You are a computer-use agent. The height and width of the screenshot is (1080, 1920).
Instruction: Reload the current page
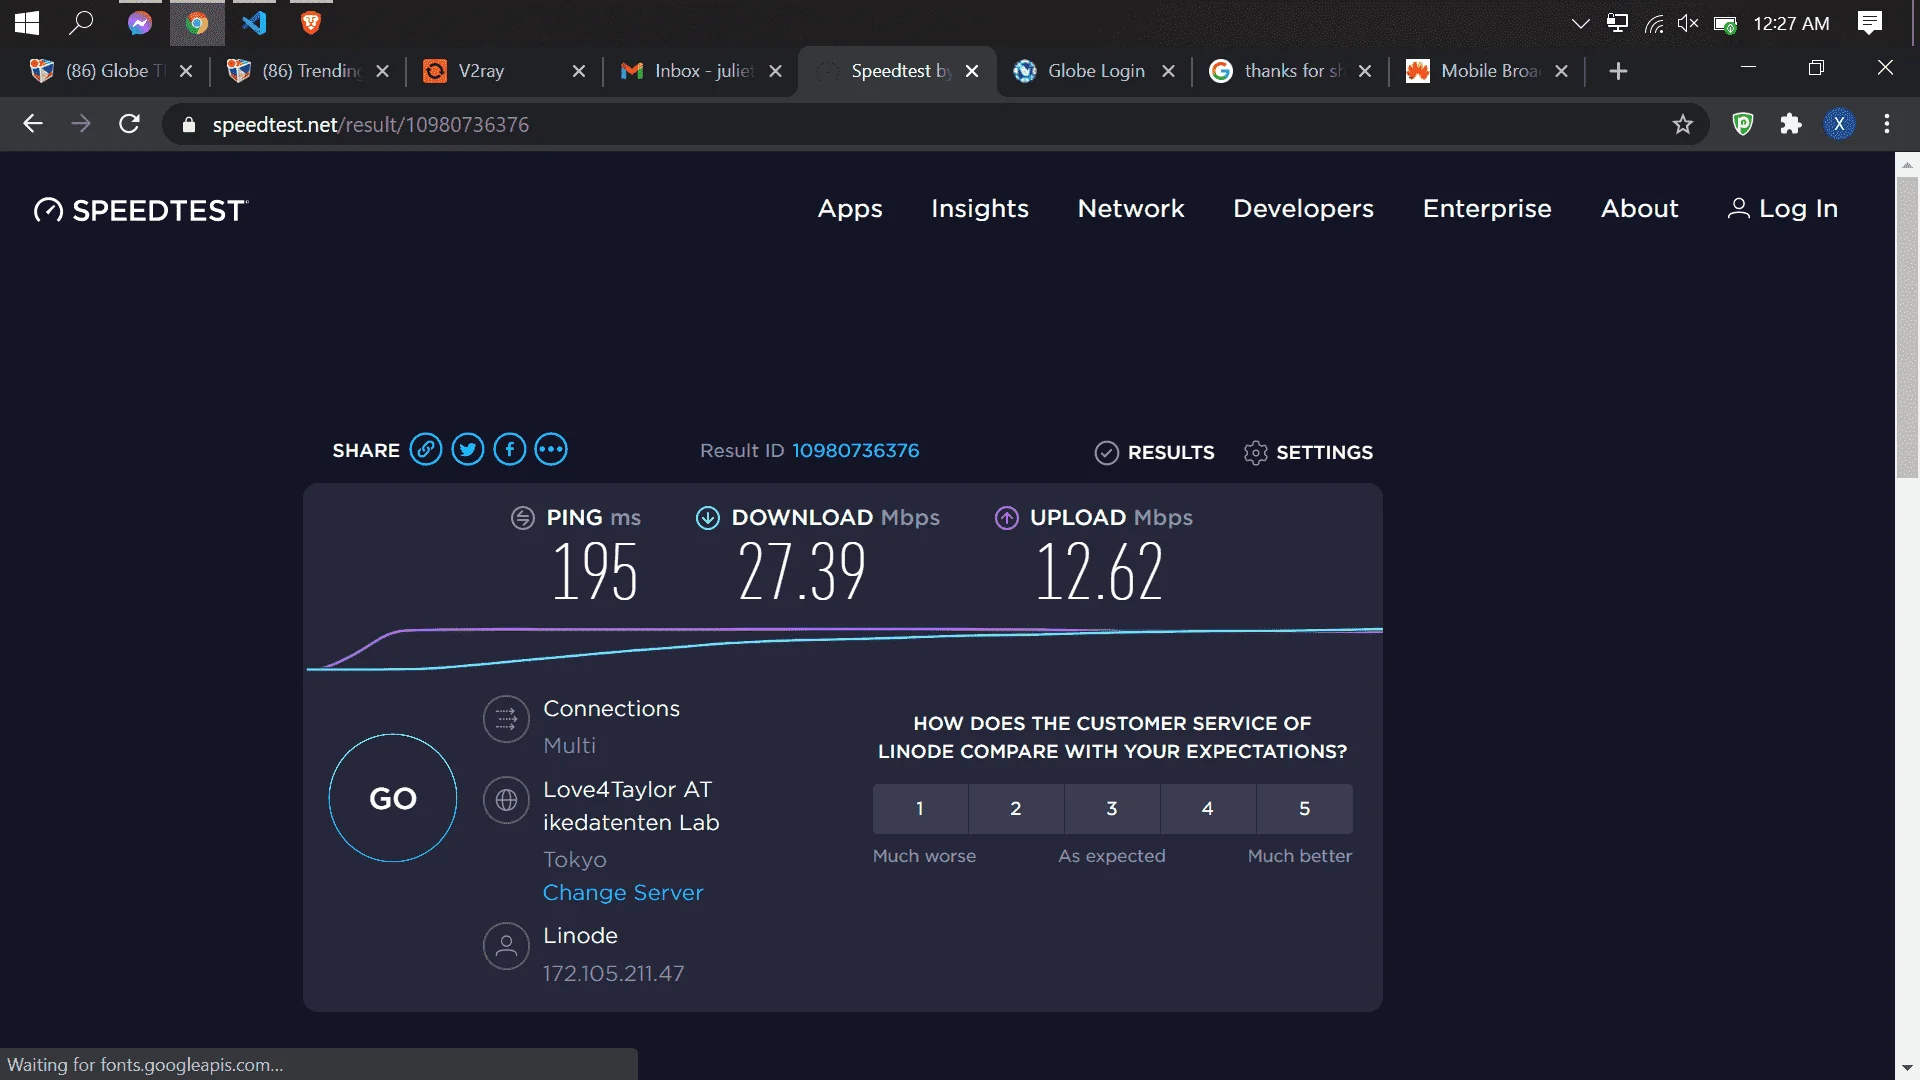click(x=129, y=124)
